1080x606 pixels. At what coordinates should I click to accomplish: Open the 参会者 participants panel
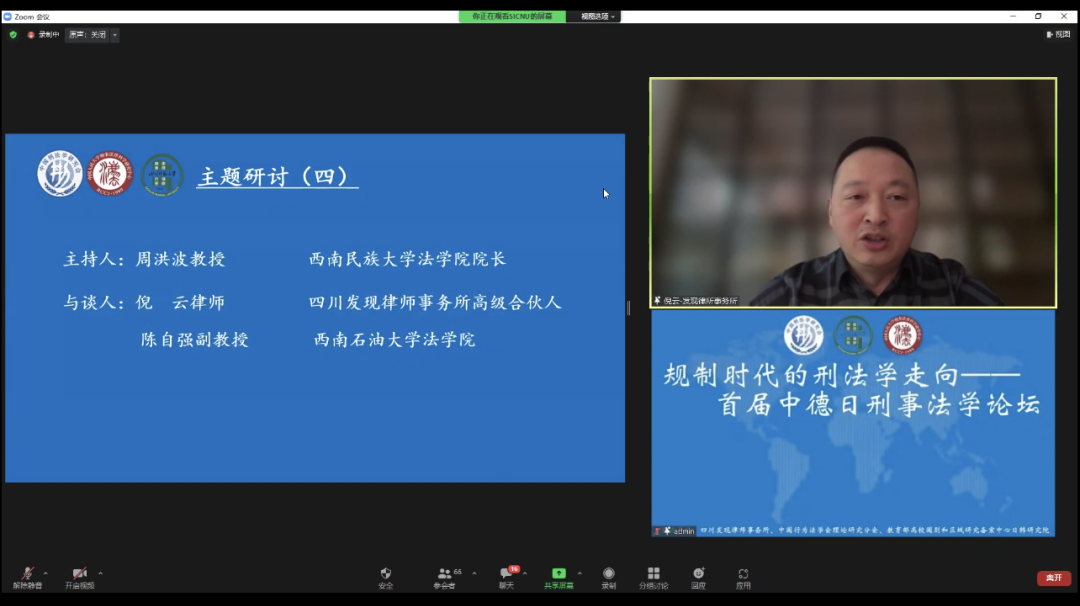pyautogui.click(x=445, y=576)
